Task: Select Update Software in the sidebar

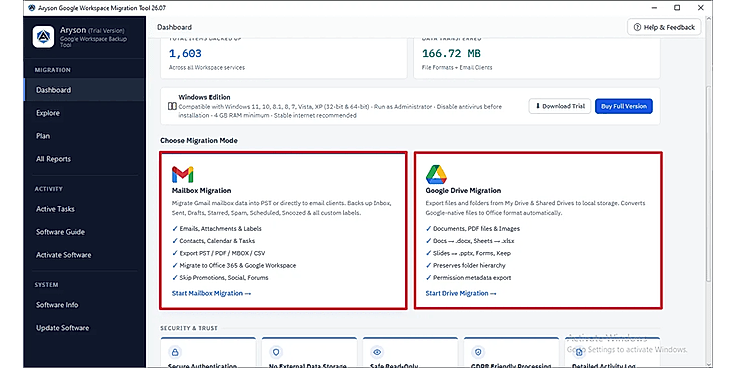Action: (x=84, y=328)
